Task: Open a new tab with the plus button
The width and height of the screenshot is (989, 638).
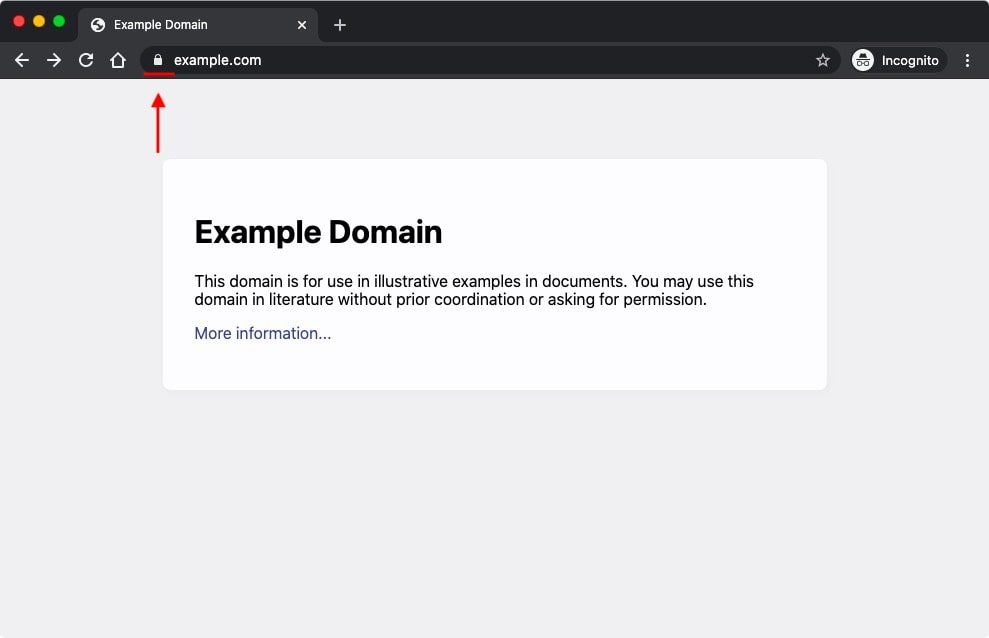Action: [339, 24]
